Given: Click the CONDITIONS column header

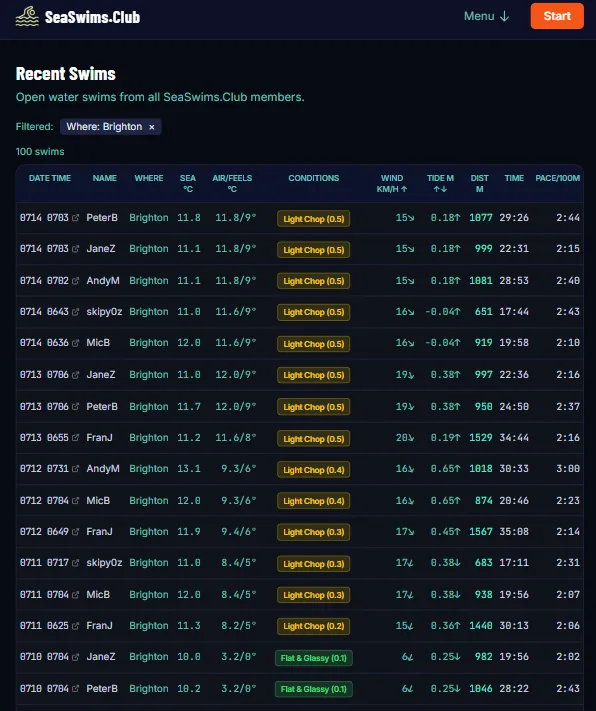Looking at the screenshot, I should tap(313, 178).
